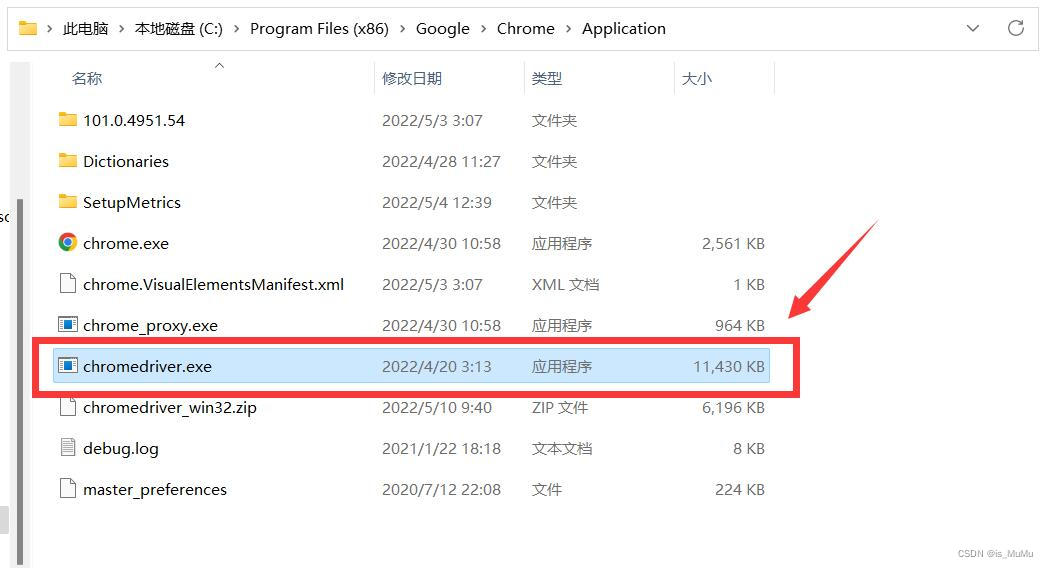Sort by the 名称 column header
The height and width of the screenshot is (568, 1048).
[x=87, y=78]
